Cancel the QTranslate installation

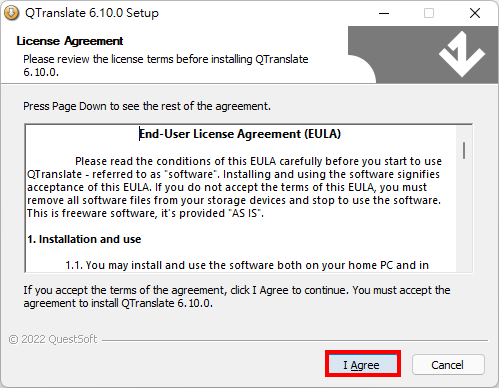coord(448,365)
